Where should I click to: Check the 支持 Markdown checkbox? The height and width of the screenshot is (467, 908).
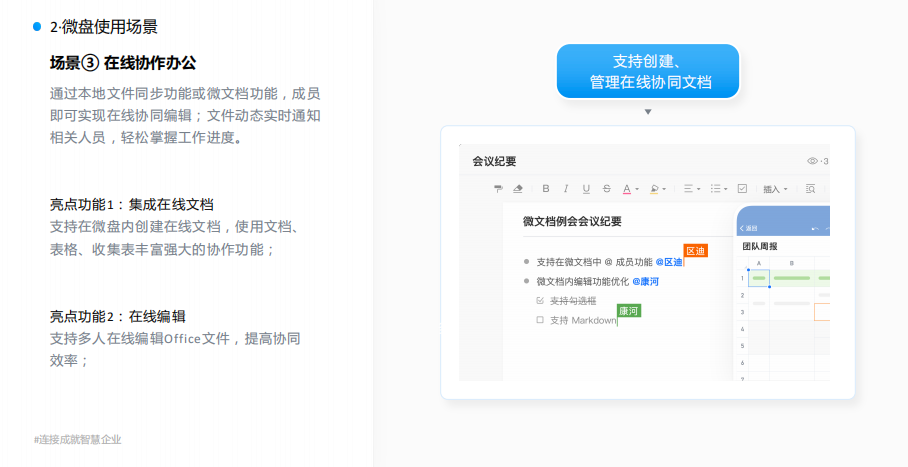point(541,320)
